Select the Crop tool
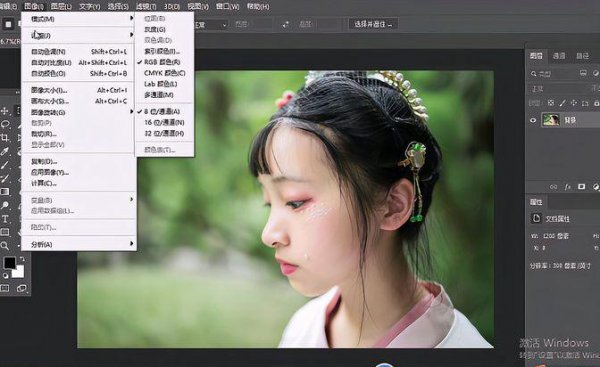Screen dimensions: 600x367 pyautogui.click(x=5, y=138)
